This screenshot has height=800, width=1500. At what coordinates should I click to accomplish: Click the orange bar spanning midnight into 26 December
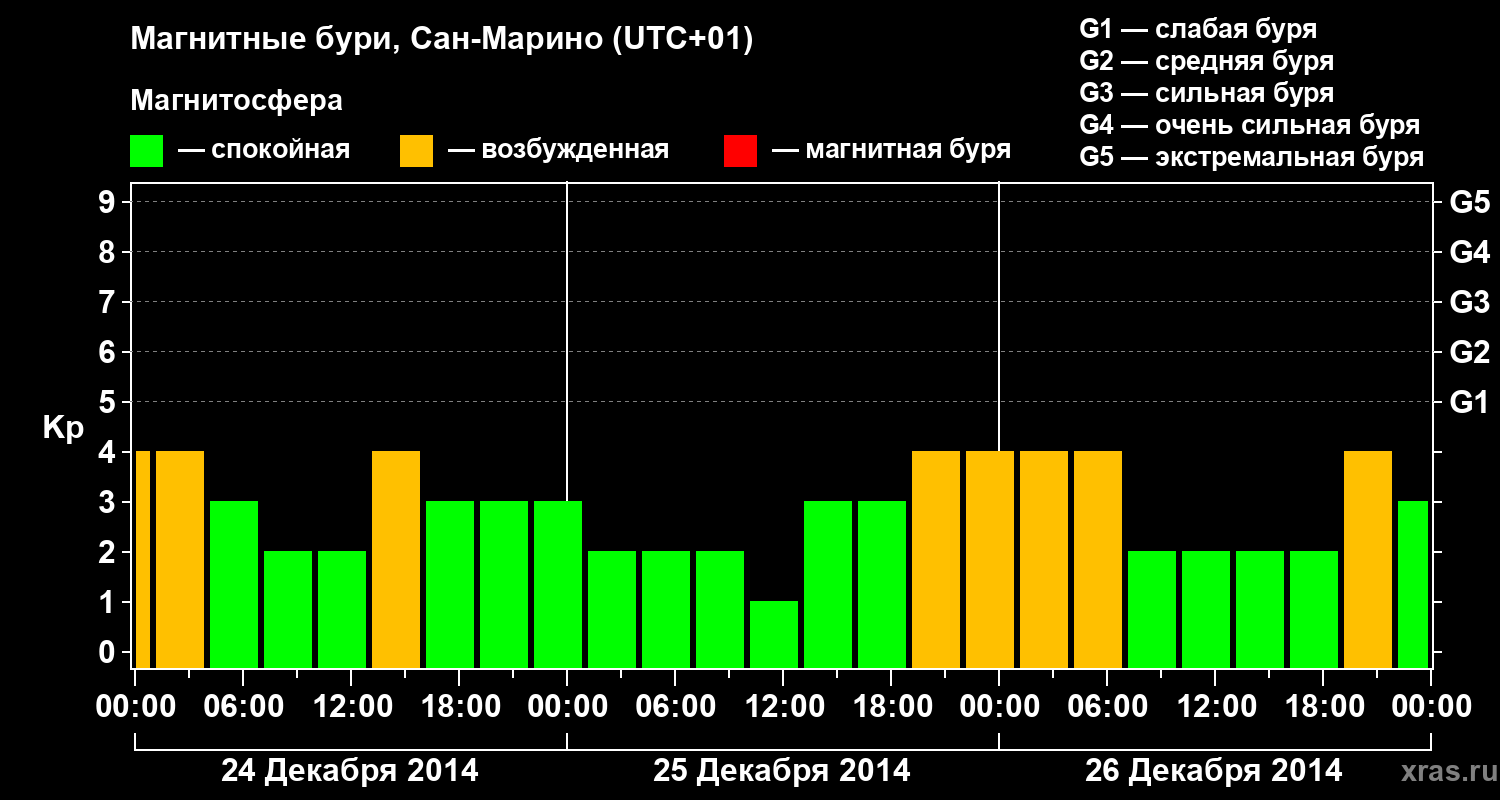(990, 559)
